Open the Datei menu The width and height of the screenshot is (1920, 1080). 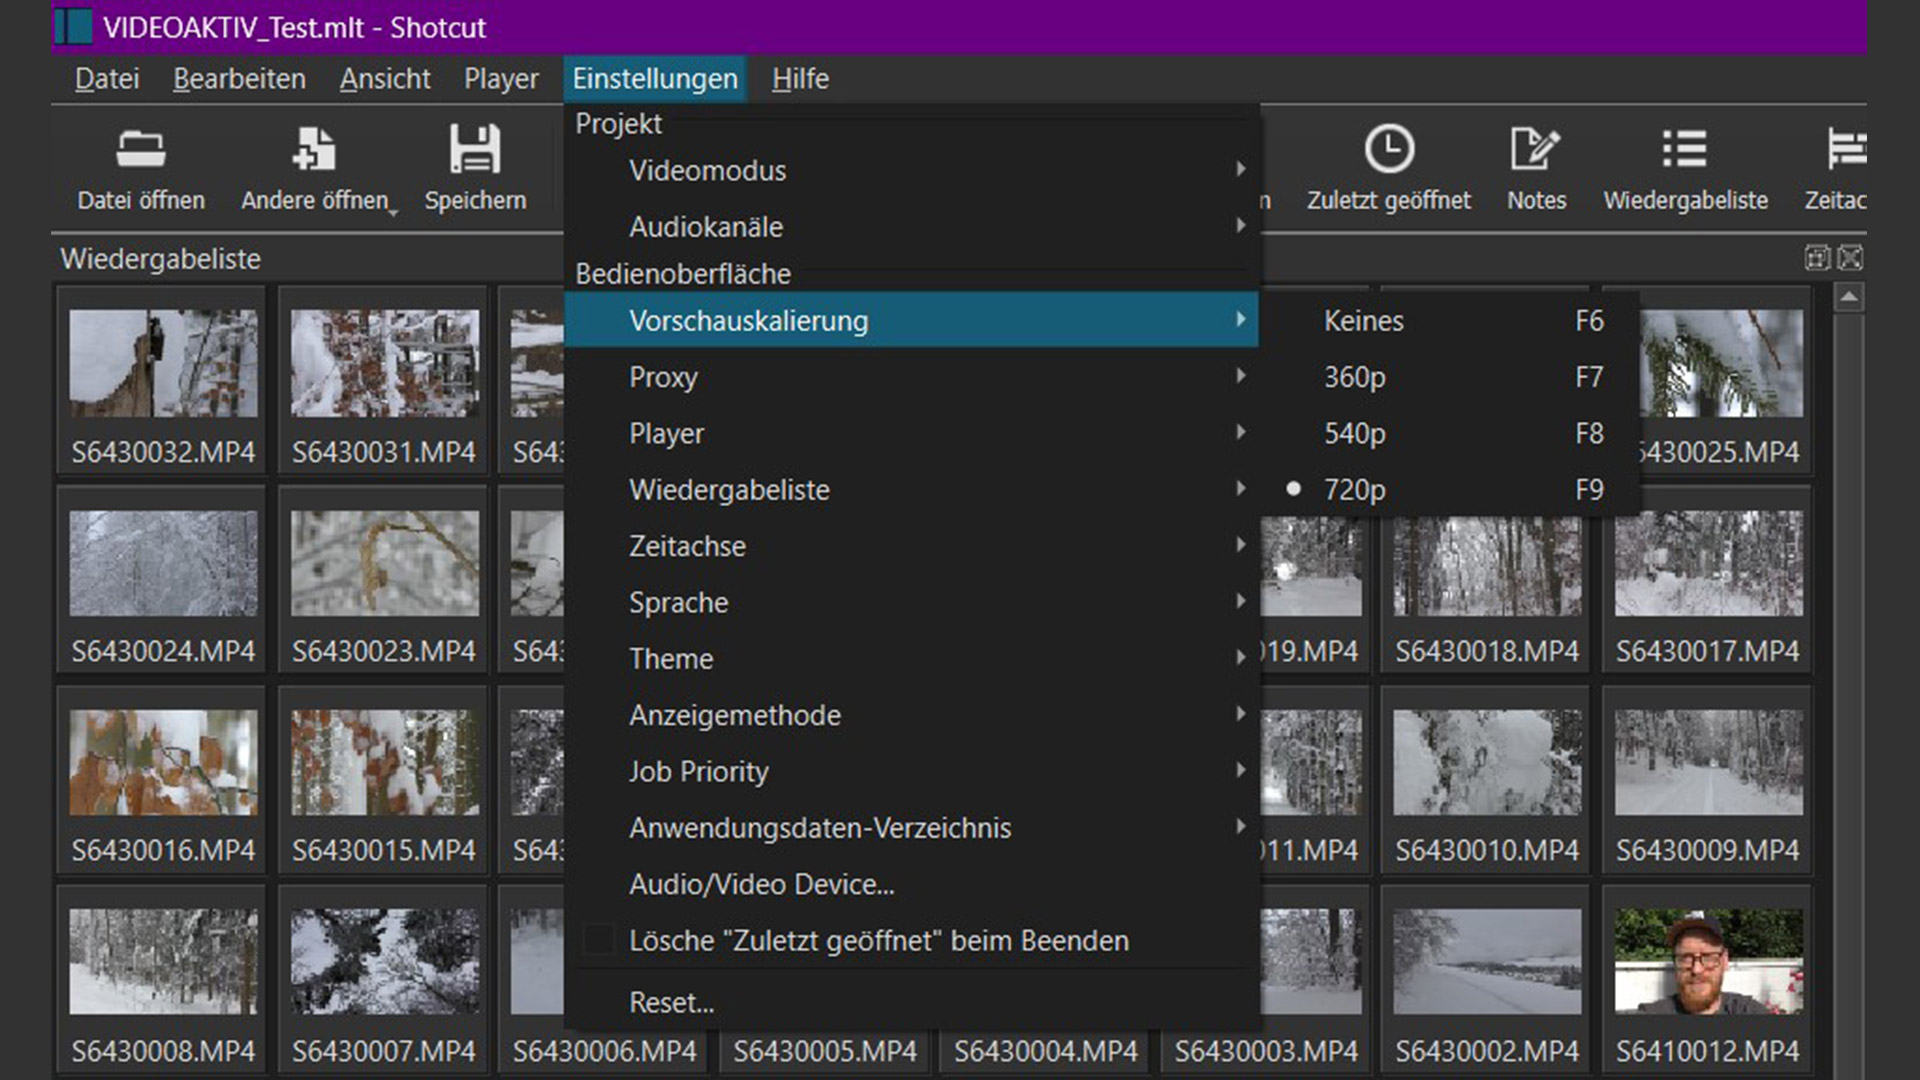[107, 79]
